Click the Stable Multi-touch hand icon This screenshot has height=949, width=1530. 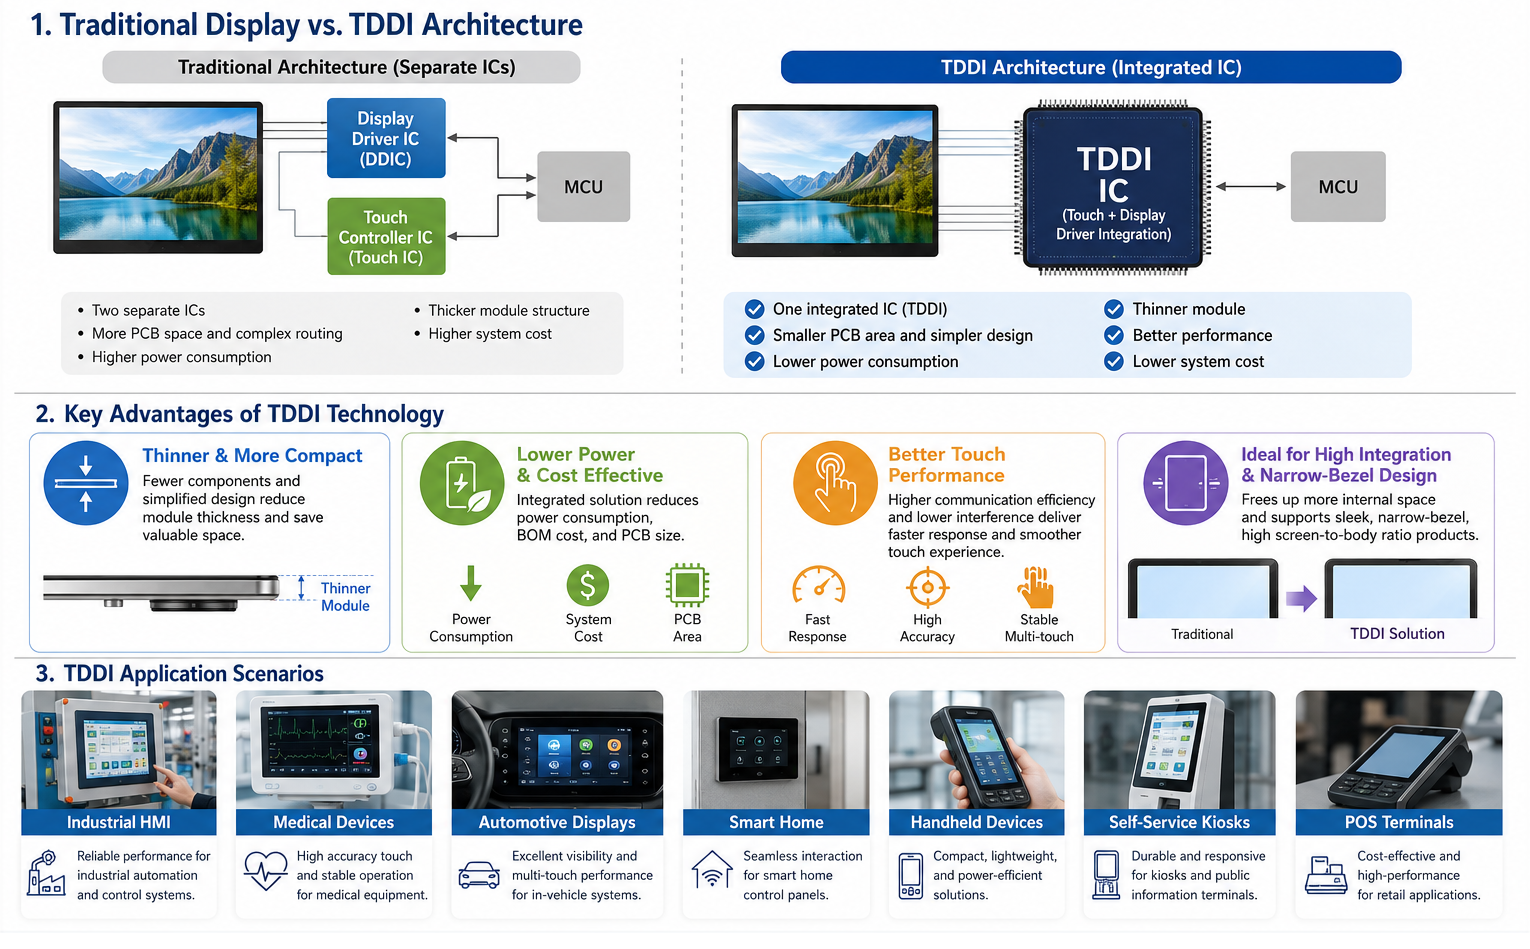click(x=1036, y=587)
